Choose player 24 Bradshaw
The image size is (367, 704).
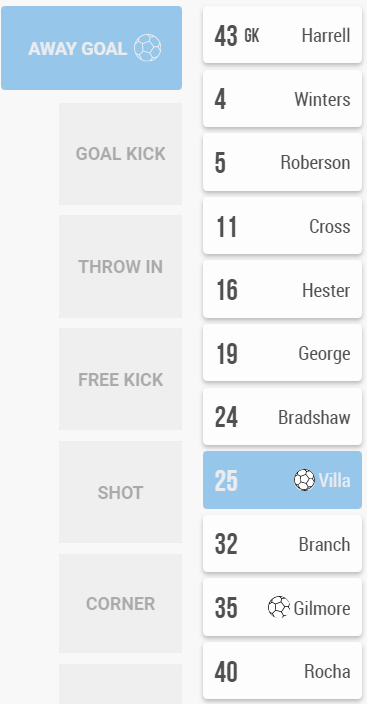283,417
